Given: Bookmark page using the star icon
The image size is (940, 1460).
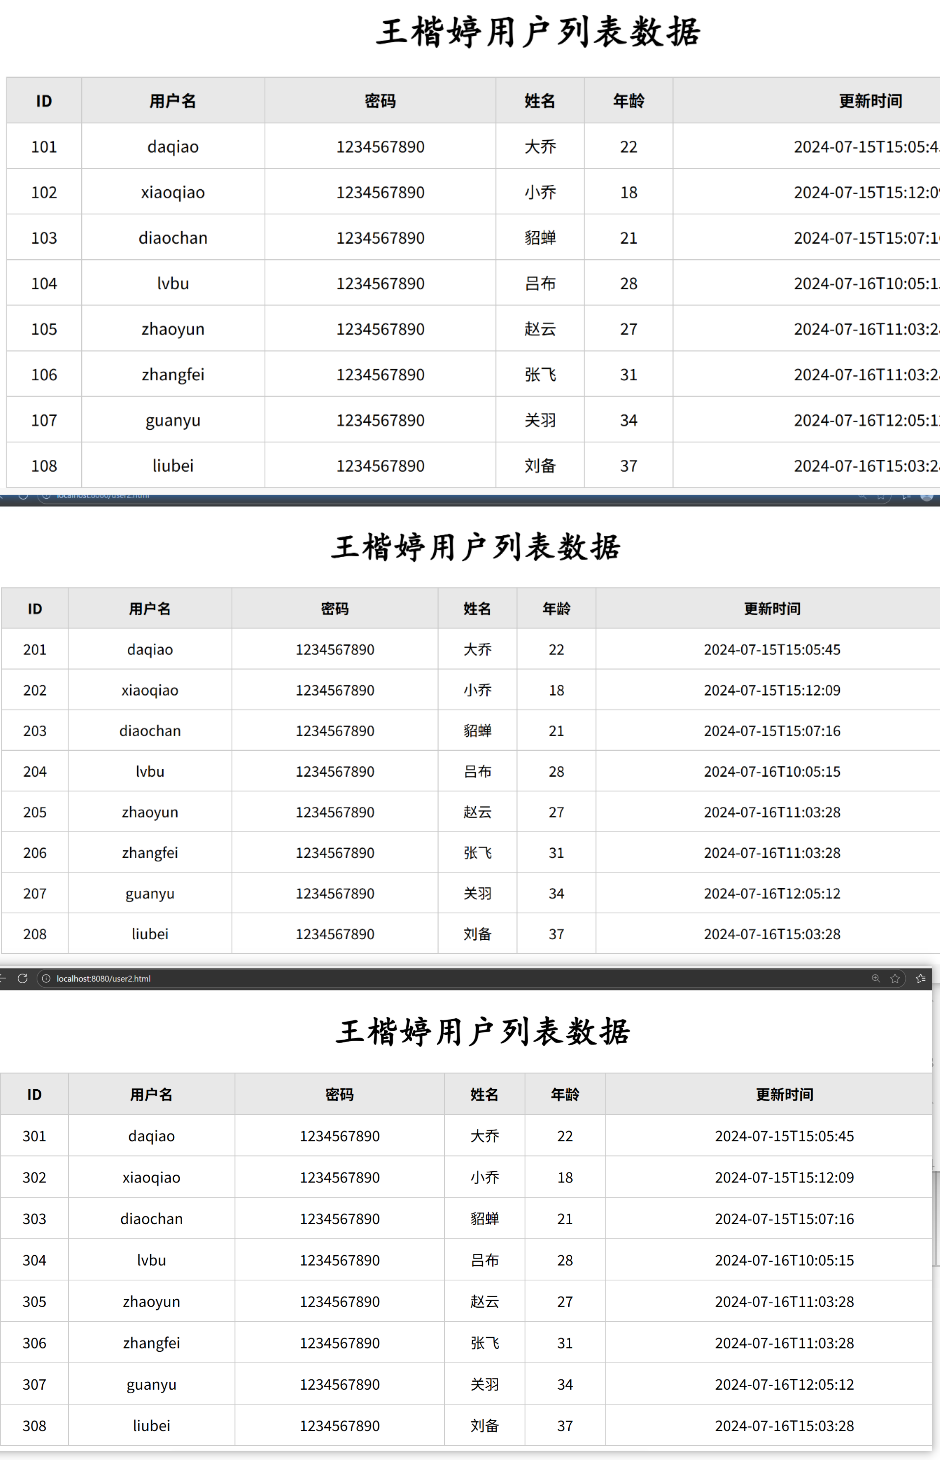Looking at the screenshot, I should [895, 979].
